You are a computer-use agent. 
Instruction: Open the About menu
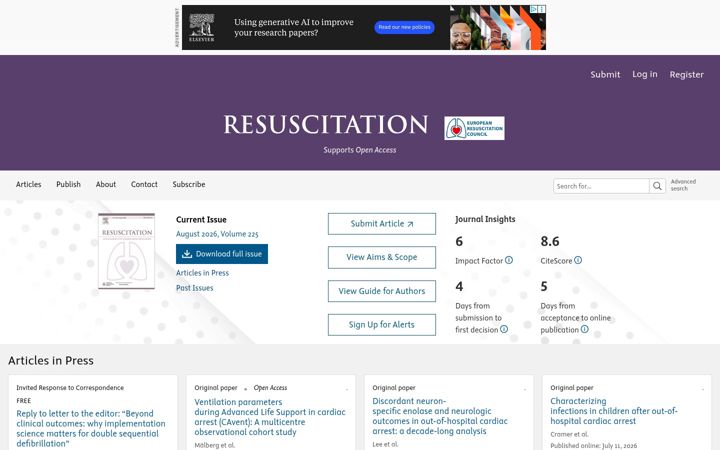pyautogui.click(x=106, y=184)
